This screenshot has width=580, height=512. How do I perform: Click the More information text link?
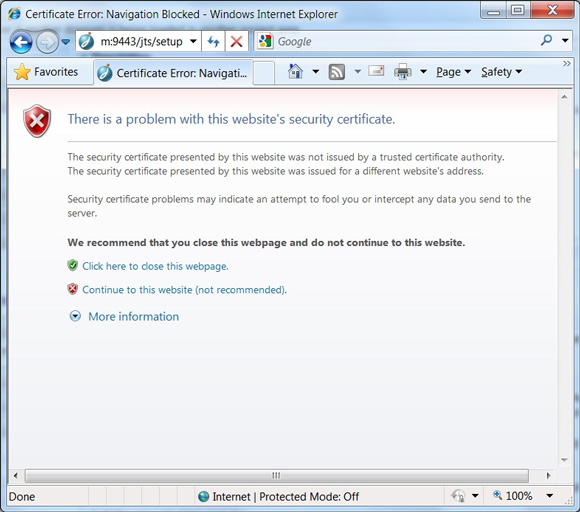point(134,317)
